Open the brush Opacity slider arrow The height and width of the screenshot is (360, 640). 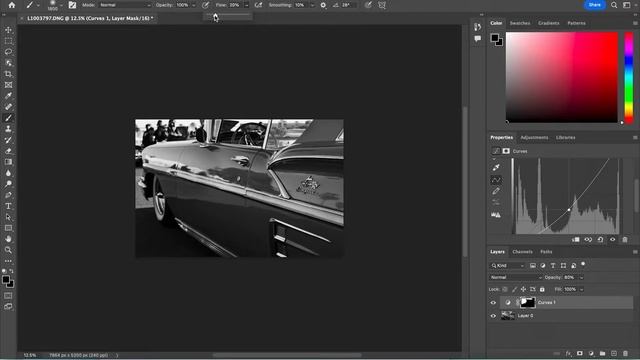coord(193,5)
